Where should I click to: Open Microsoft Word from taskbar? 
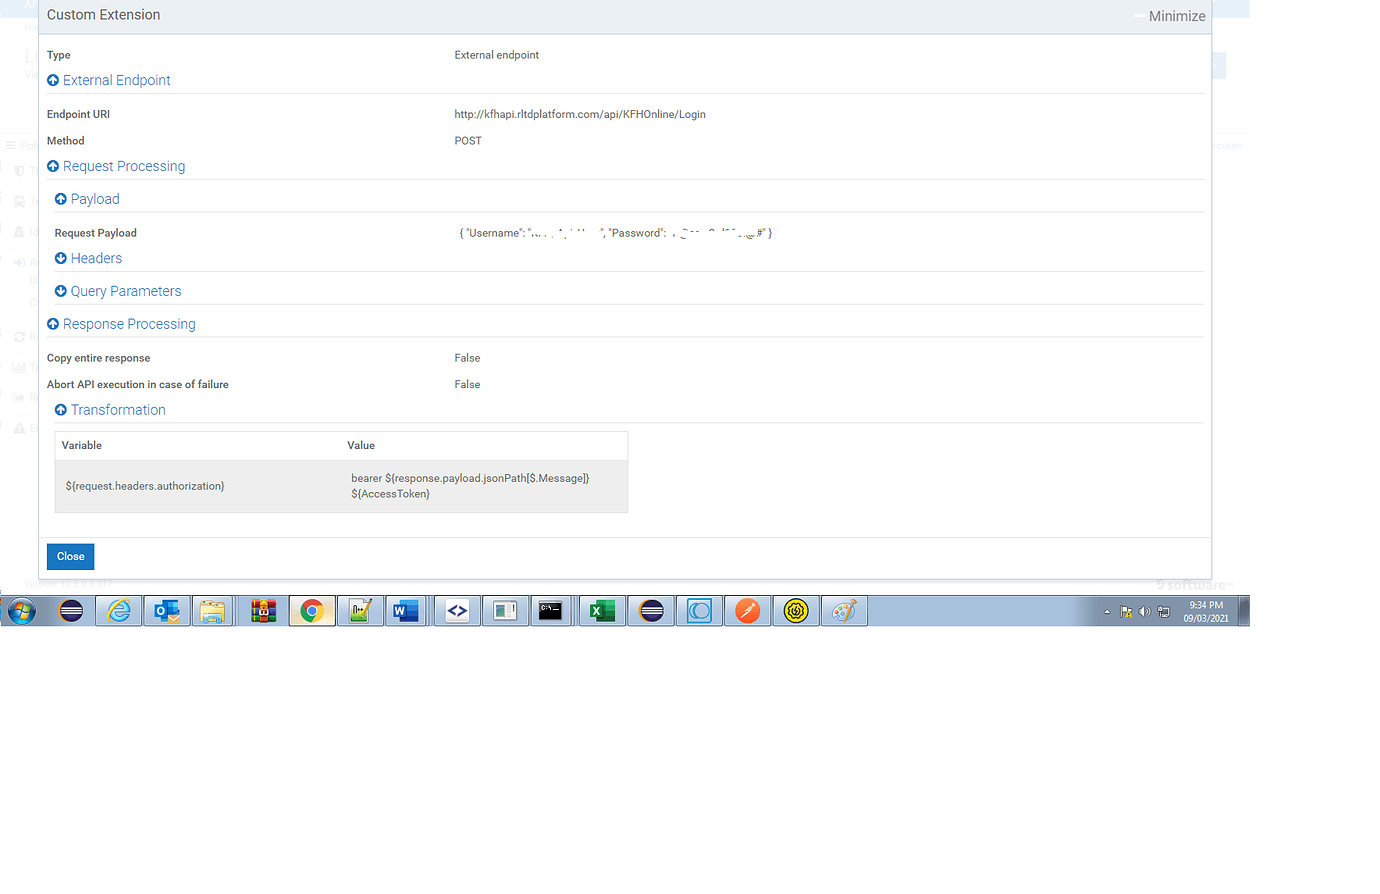click(x=406, y=611)
